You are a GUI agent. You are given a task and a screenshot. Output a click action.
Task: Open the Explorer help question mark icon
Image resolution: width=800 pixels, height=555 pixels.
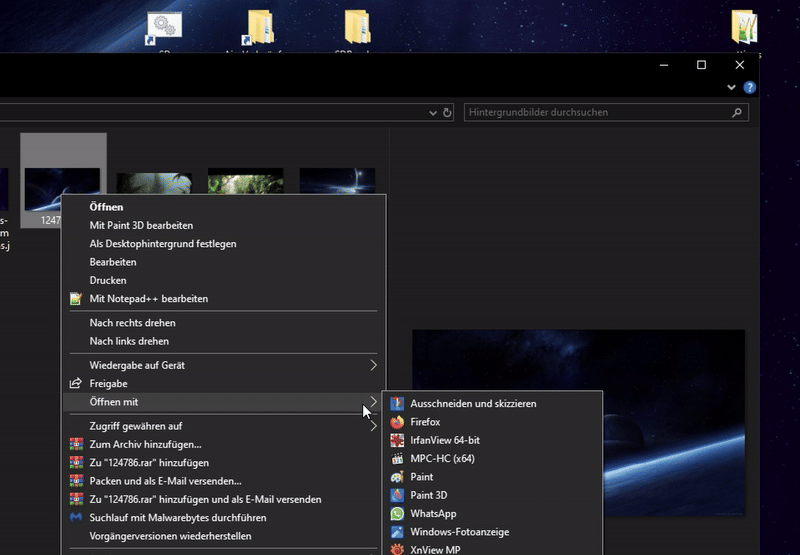[x=750, y=88]
